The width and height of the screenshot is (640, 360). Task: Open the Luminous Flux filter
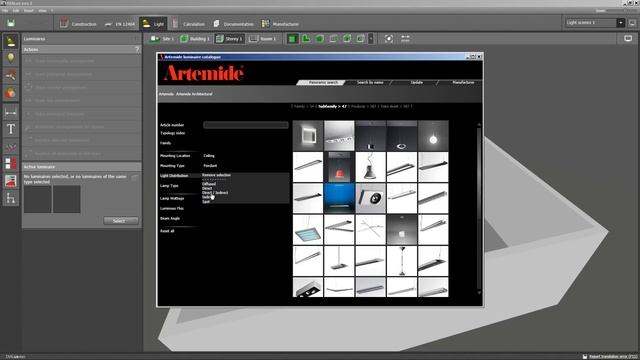[171, 209]
